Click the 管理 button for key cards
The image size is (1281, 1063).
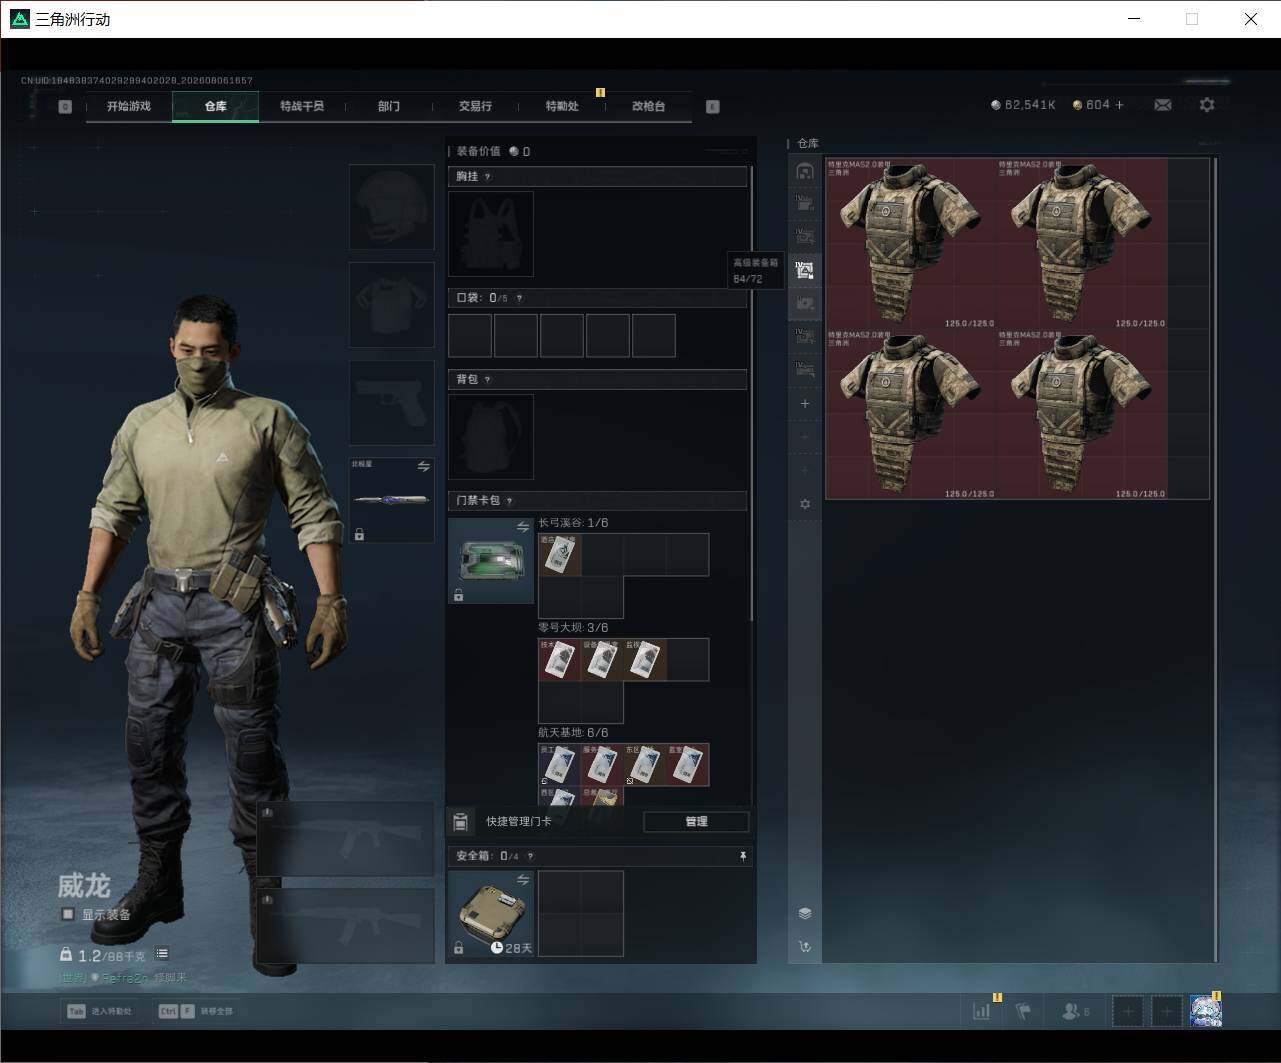coord(696,822)
